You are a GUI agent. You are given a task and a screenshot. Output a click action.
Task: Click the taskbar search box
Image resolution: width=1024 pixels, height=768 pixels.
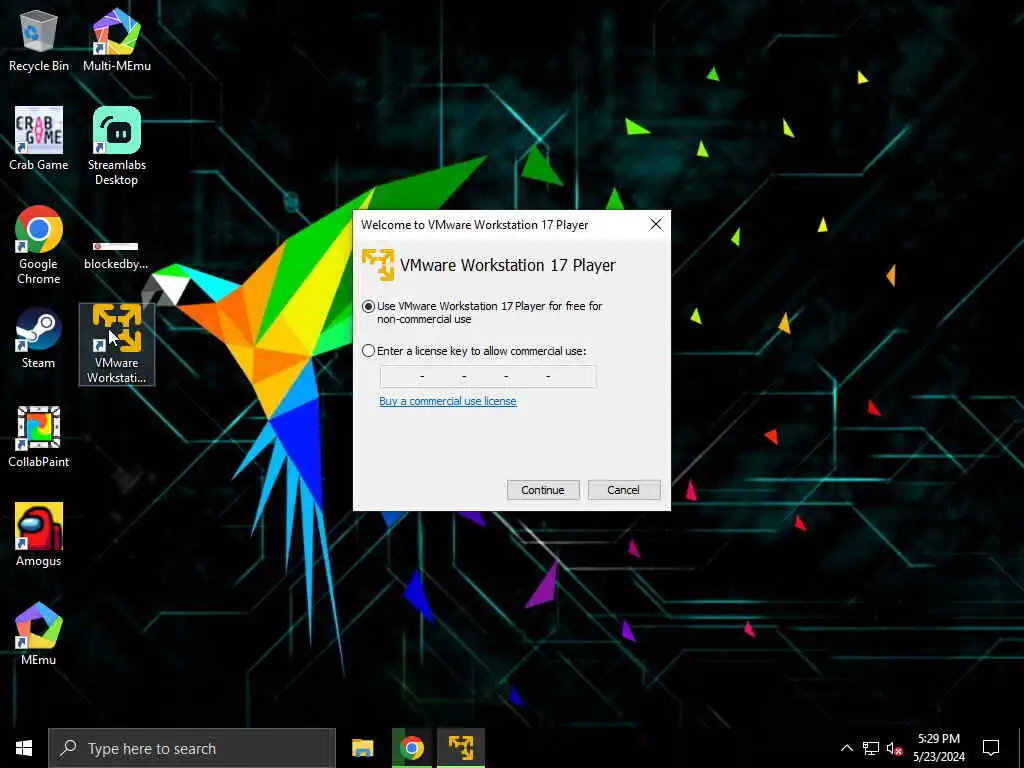click(x=192, y=748)
